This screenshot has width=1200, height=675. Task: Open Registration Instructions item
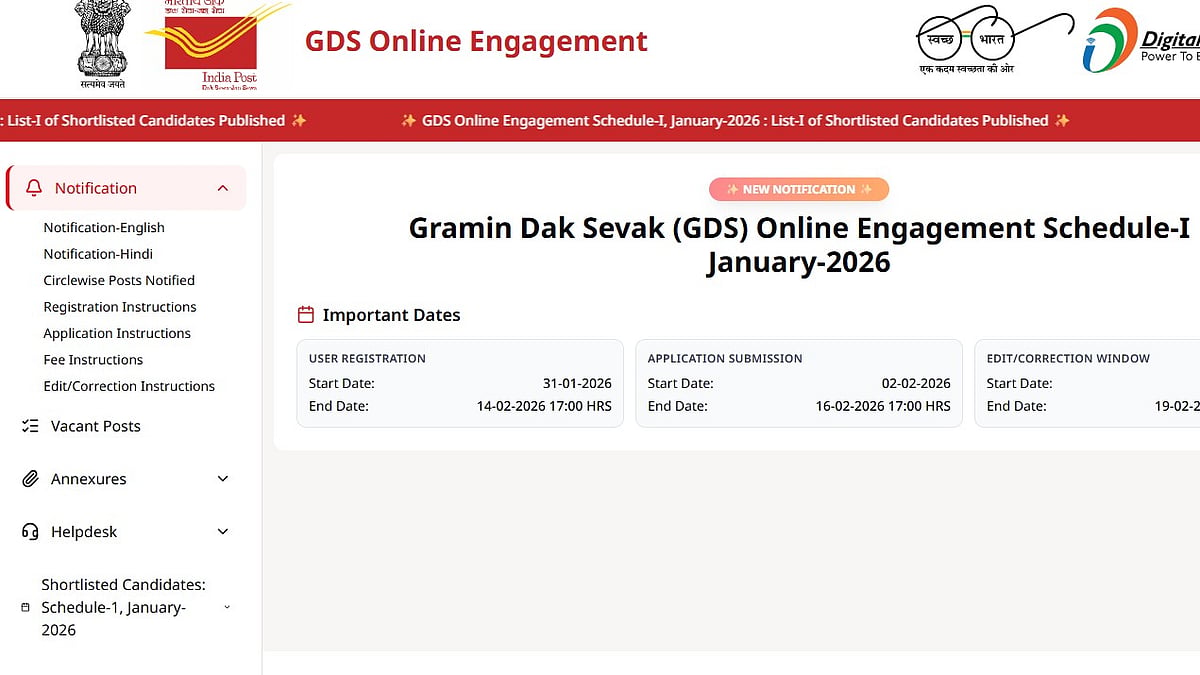click(120, 307)
